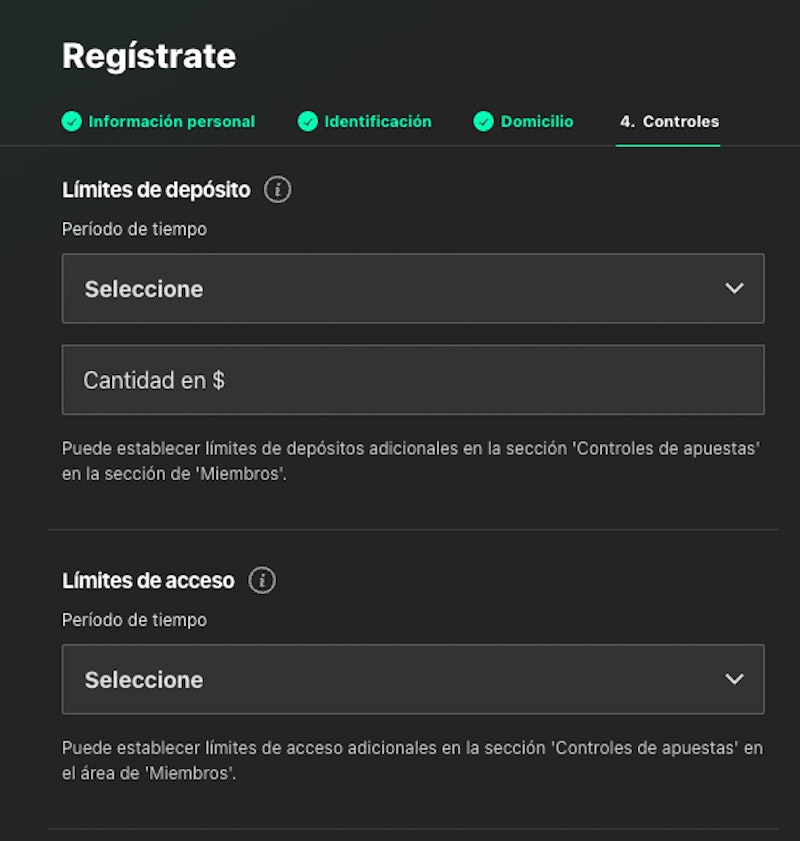The image size is (800, 841).
Task: Click the Período de tiempo label under deposit limits
Action: 134,229
